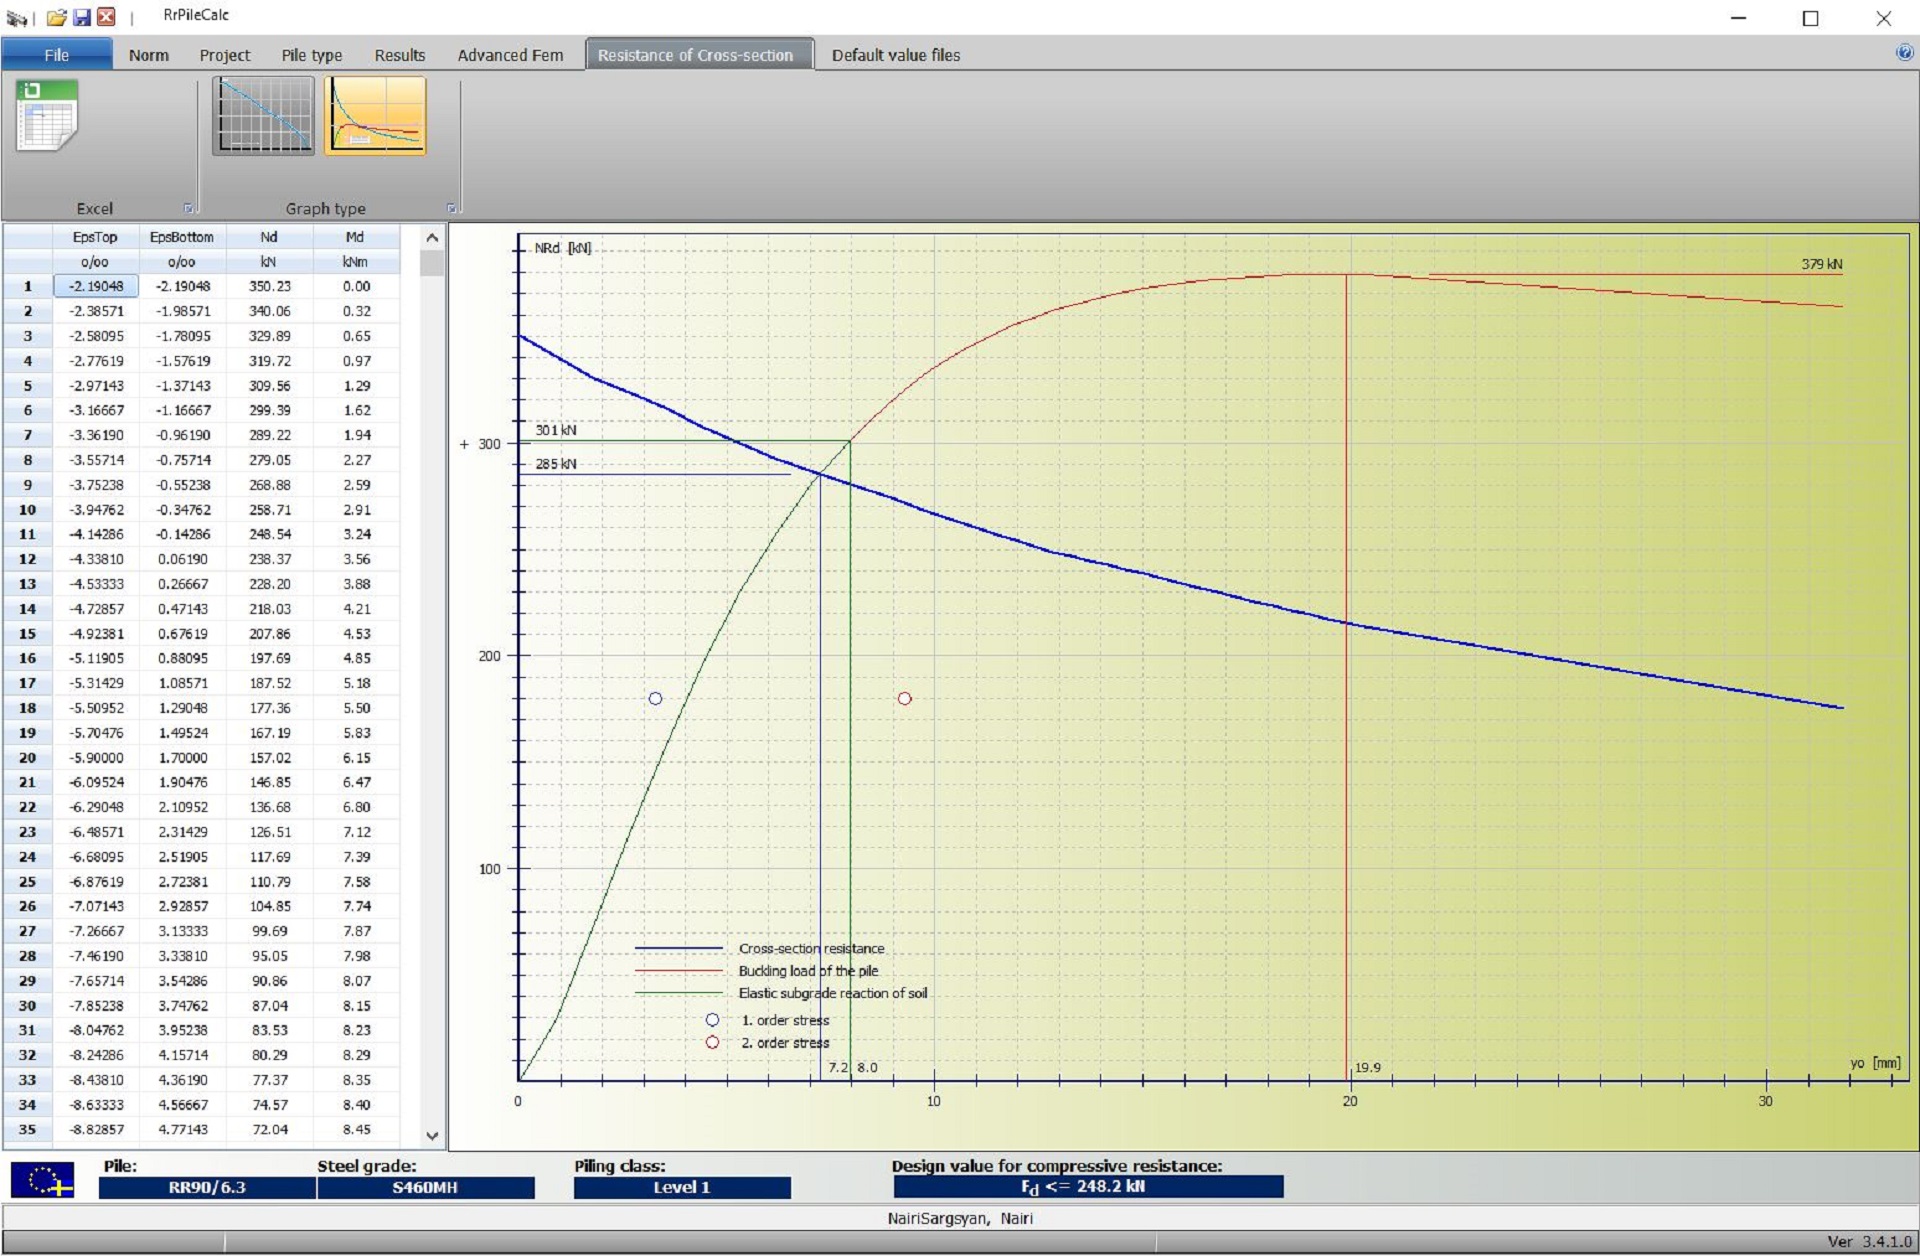Click the Buckling load of the pile legend entry
This screenshot has height=1256, width=1920.
808,971
